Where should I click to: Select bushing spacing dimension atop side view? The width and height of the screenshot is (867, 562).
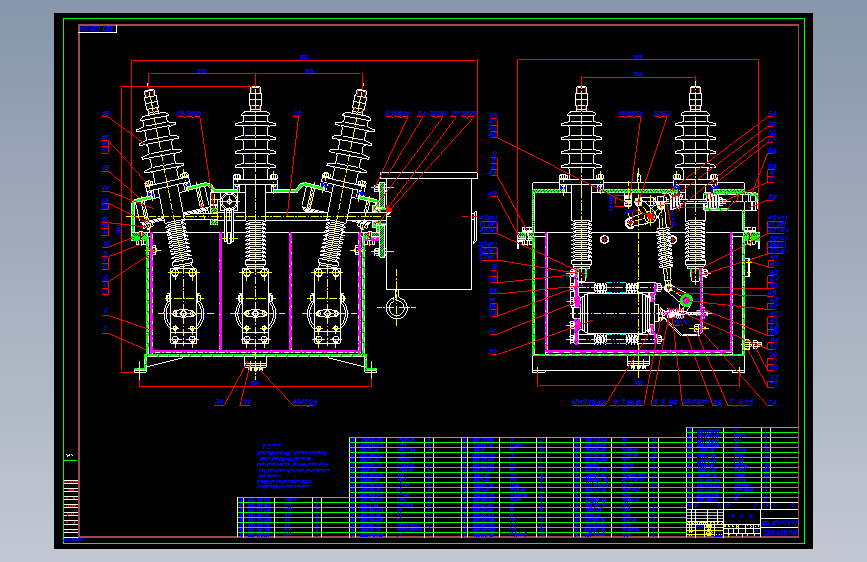point(639,75)
